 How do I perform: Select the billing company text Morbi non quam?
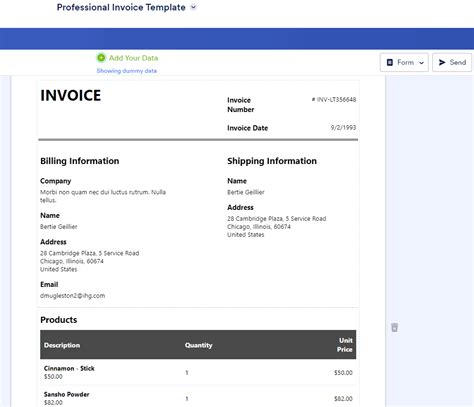(x=103, y=196)
